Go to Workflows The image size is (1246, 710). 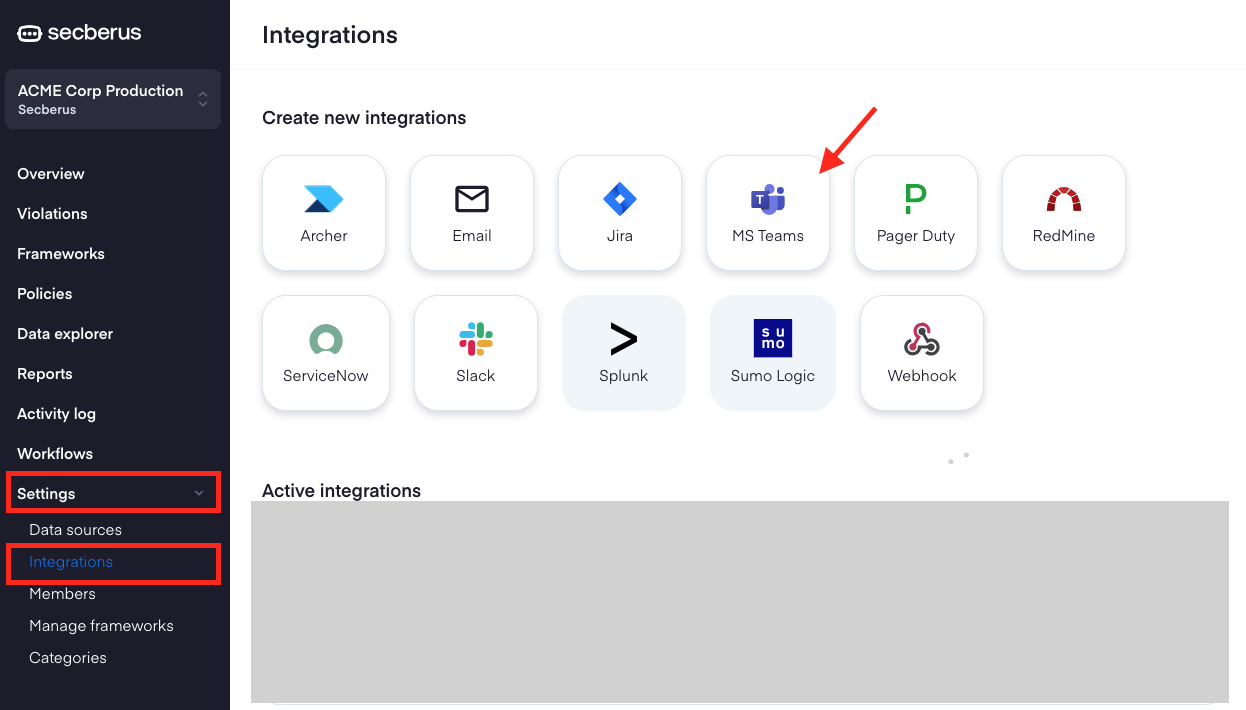(x=55, y=454)
